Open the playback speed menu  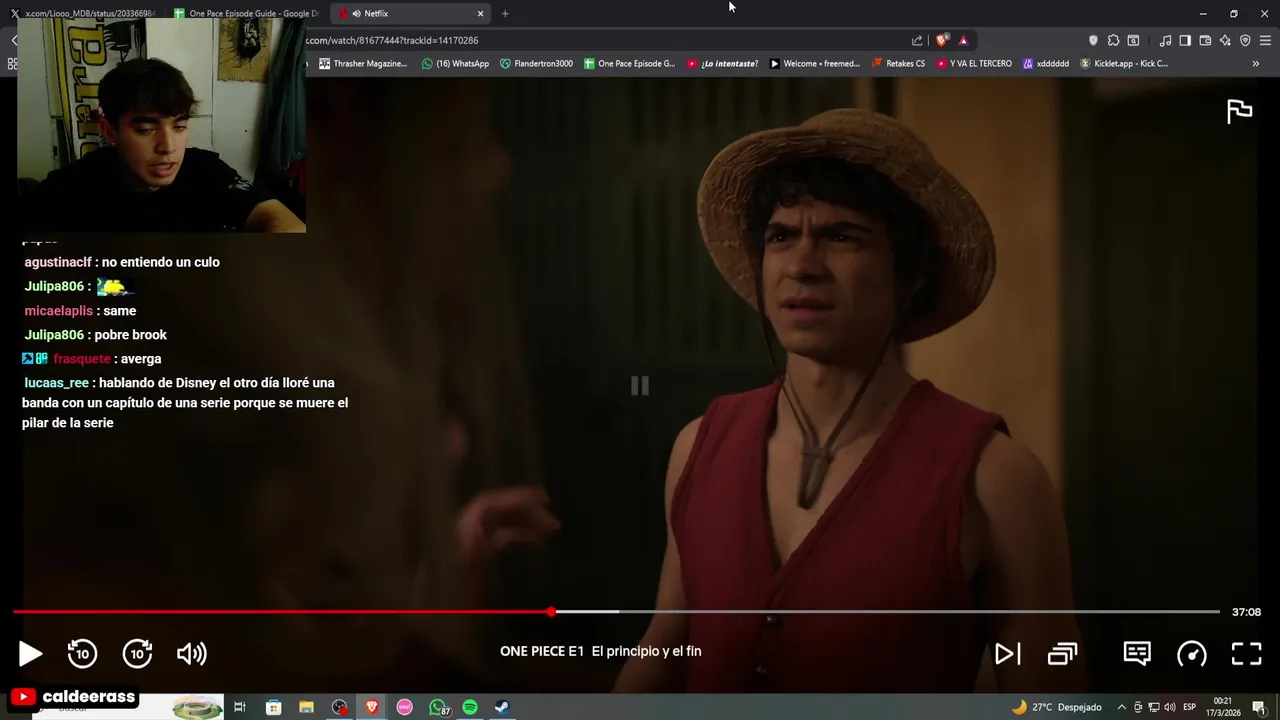pos(1192,654)
